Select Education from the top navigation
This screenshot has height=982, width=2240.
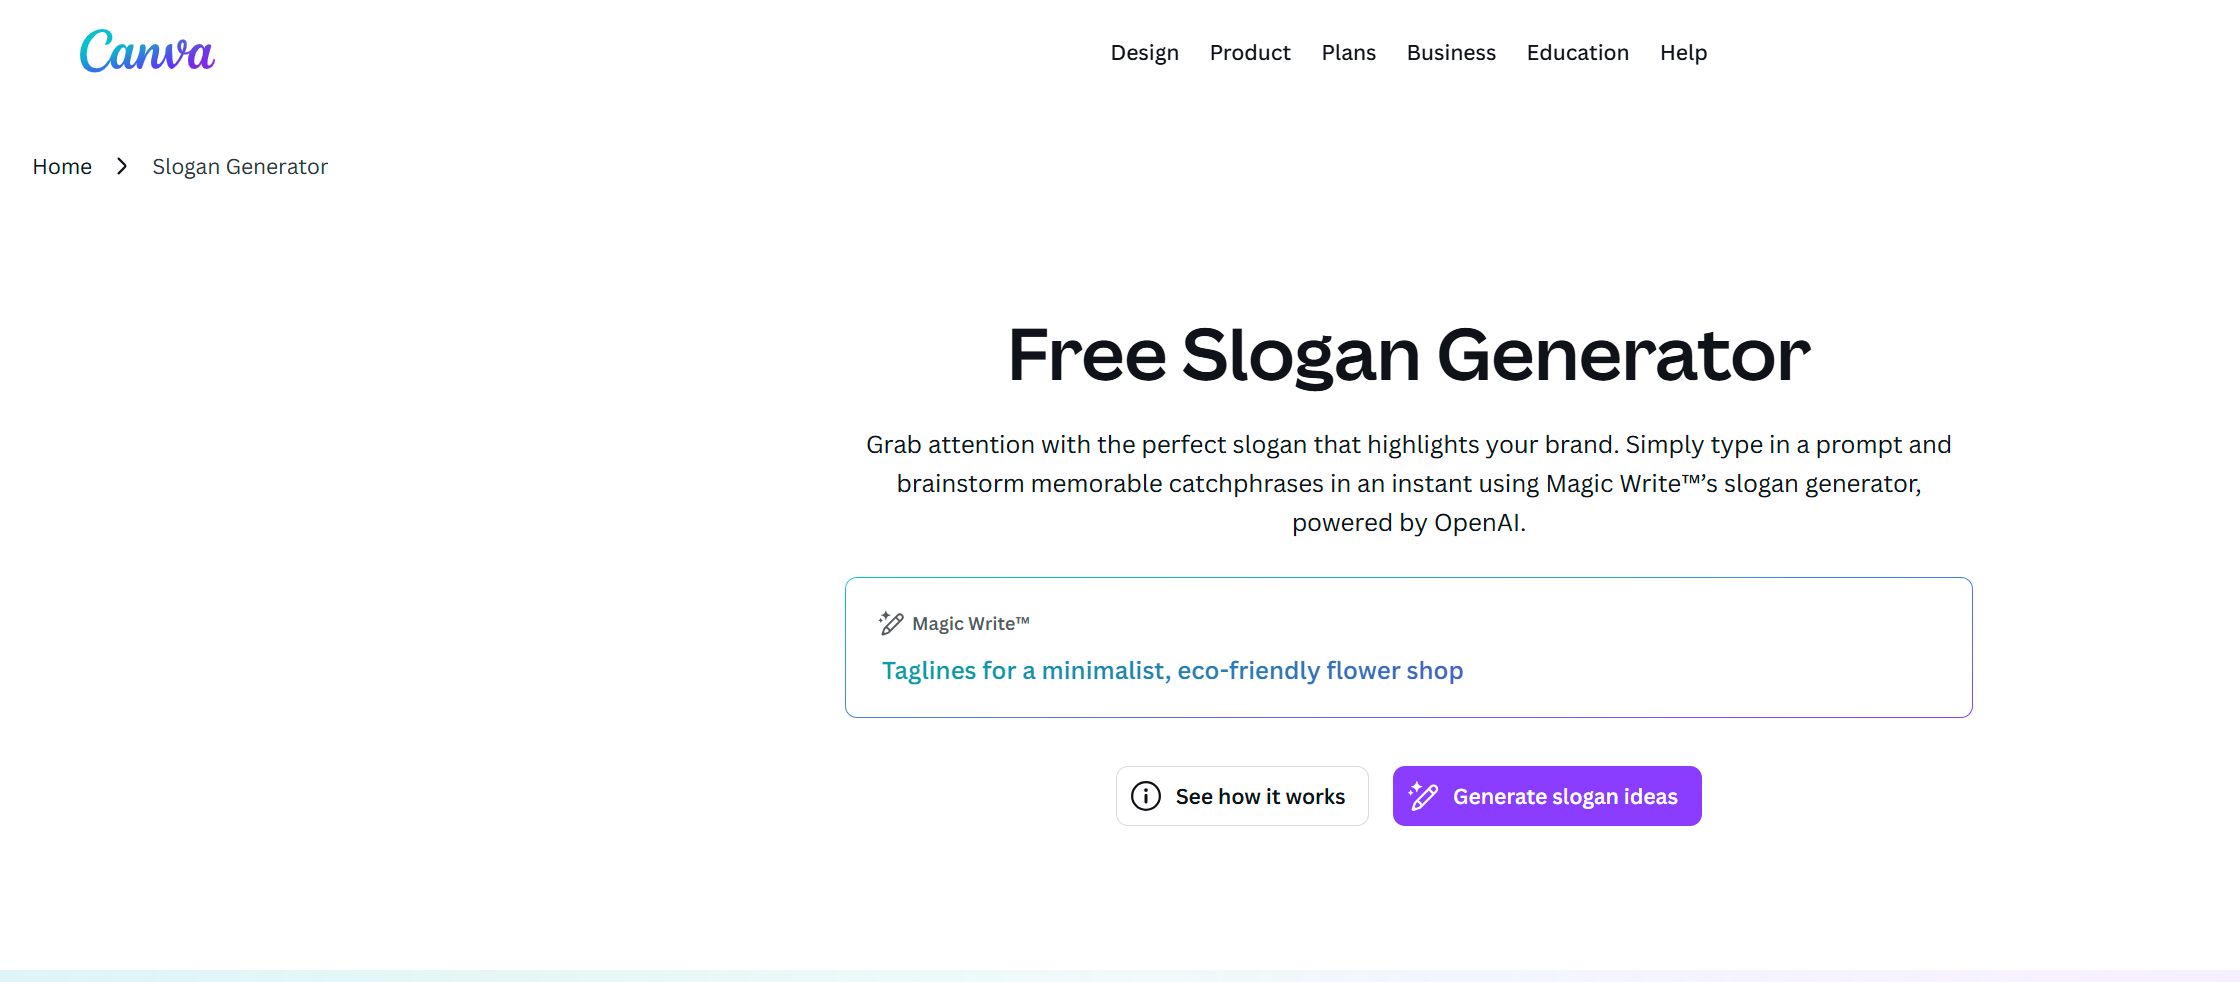(1577, 52)
